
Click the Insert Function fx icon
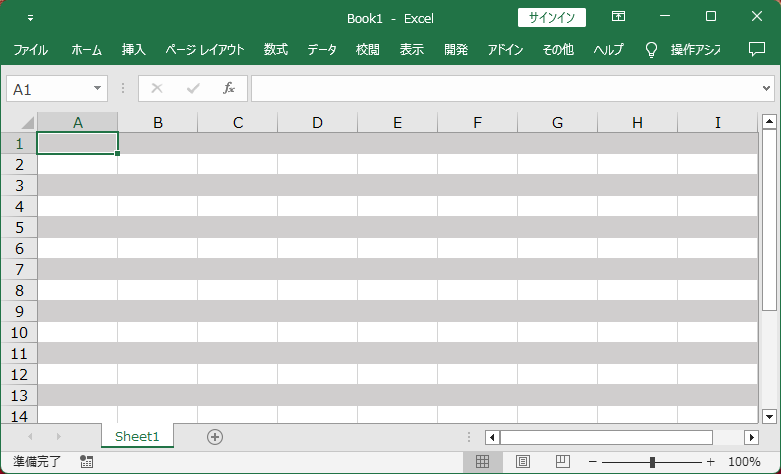coord(228,89)
